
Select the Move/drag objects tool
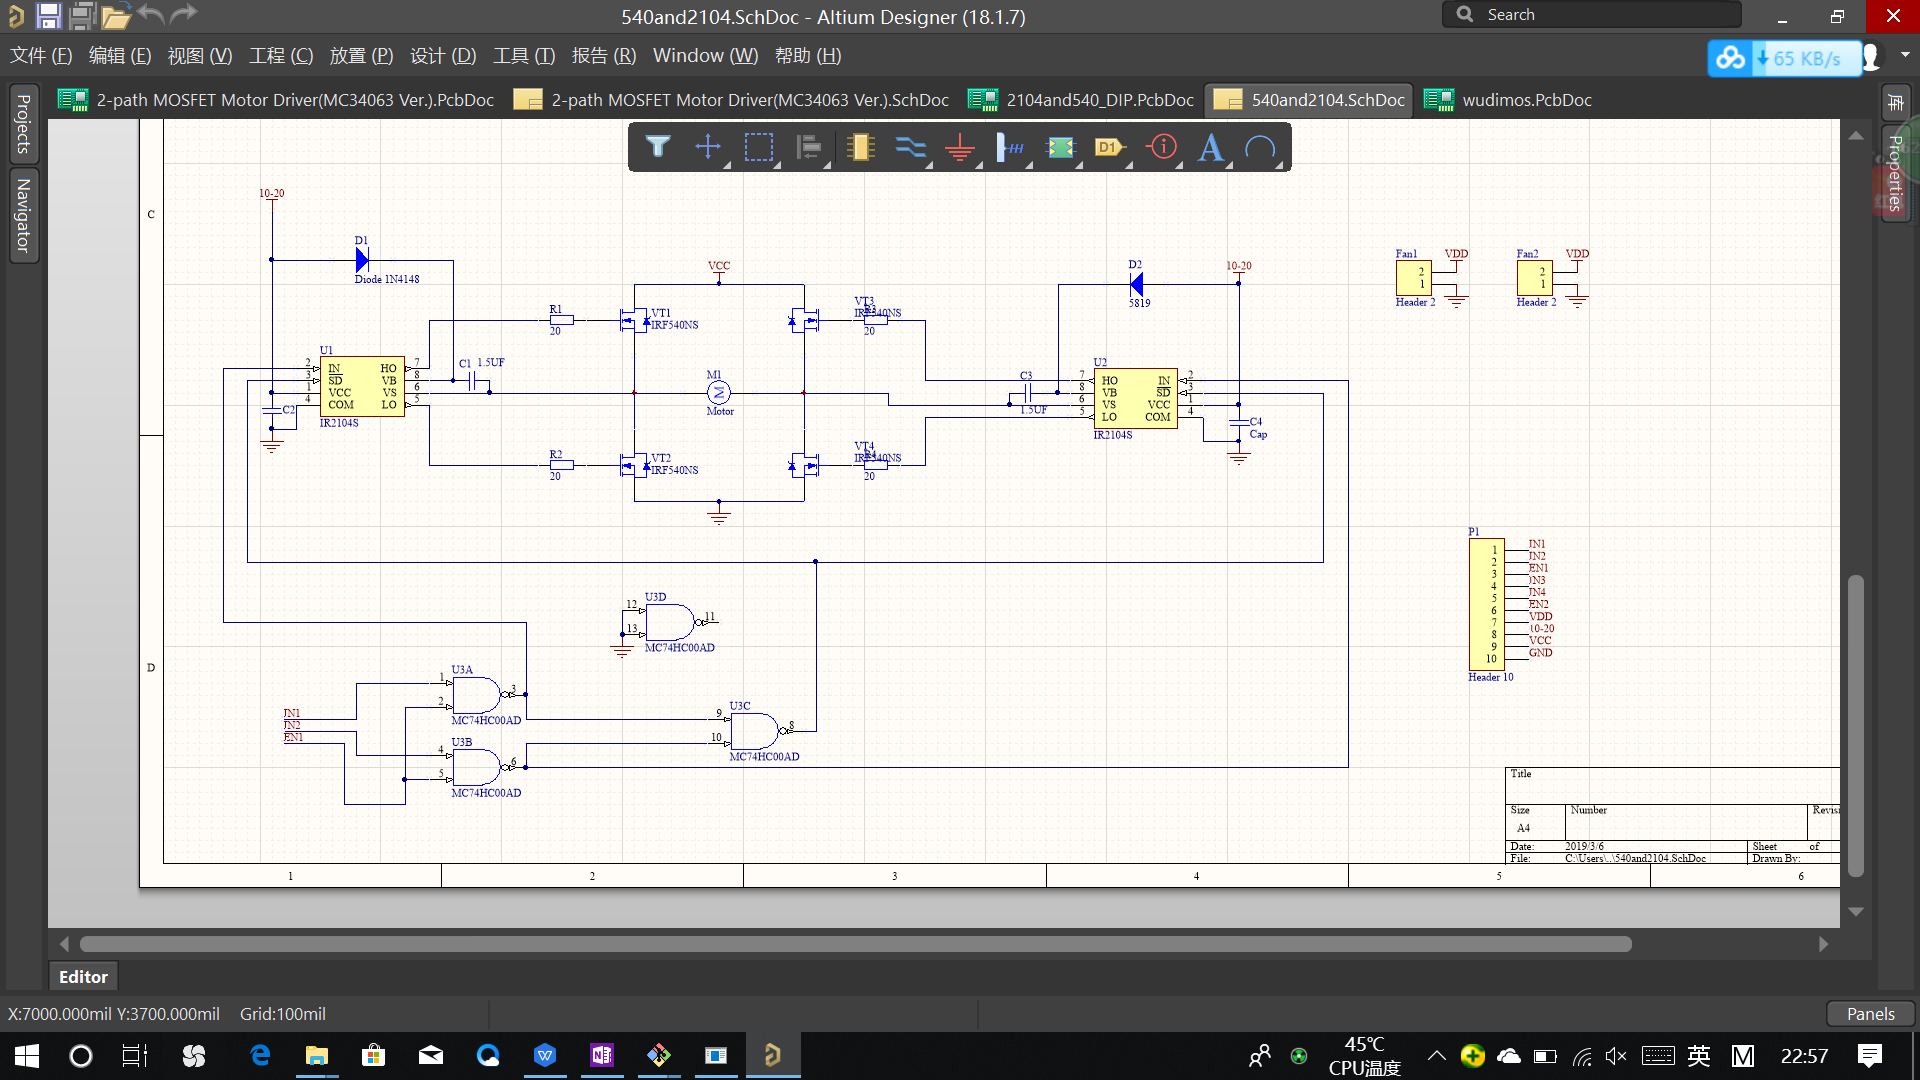708,147
